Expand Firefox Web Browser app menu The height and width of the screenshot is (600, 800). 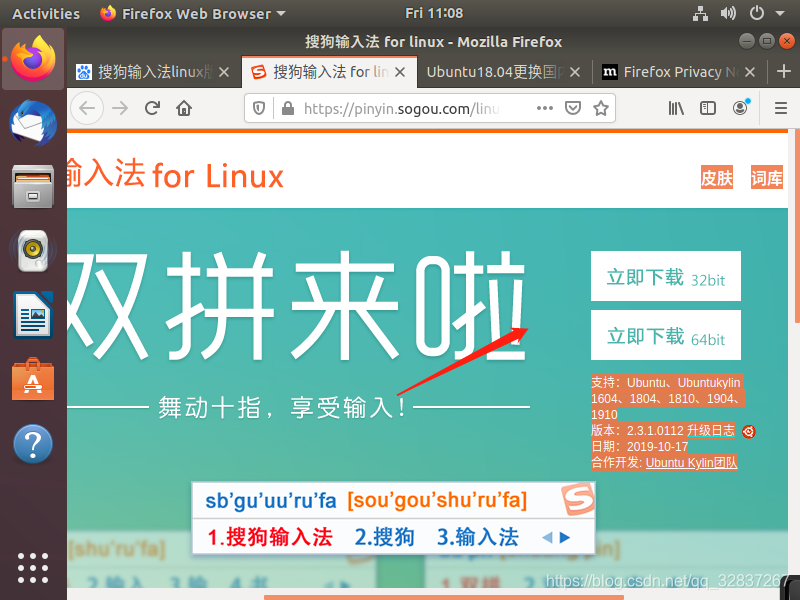193,14
